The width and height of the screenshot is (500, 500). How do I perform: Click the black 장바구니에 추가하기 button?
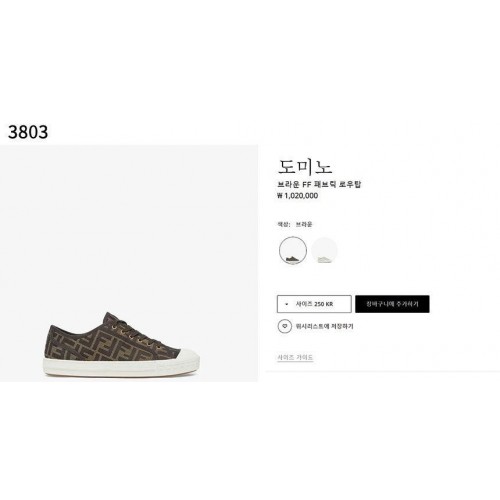pos(392,304)
